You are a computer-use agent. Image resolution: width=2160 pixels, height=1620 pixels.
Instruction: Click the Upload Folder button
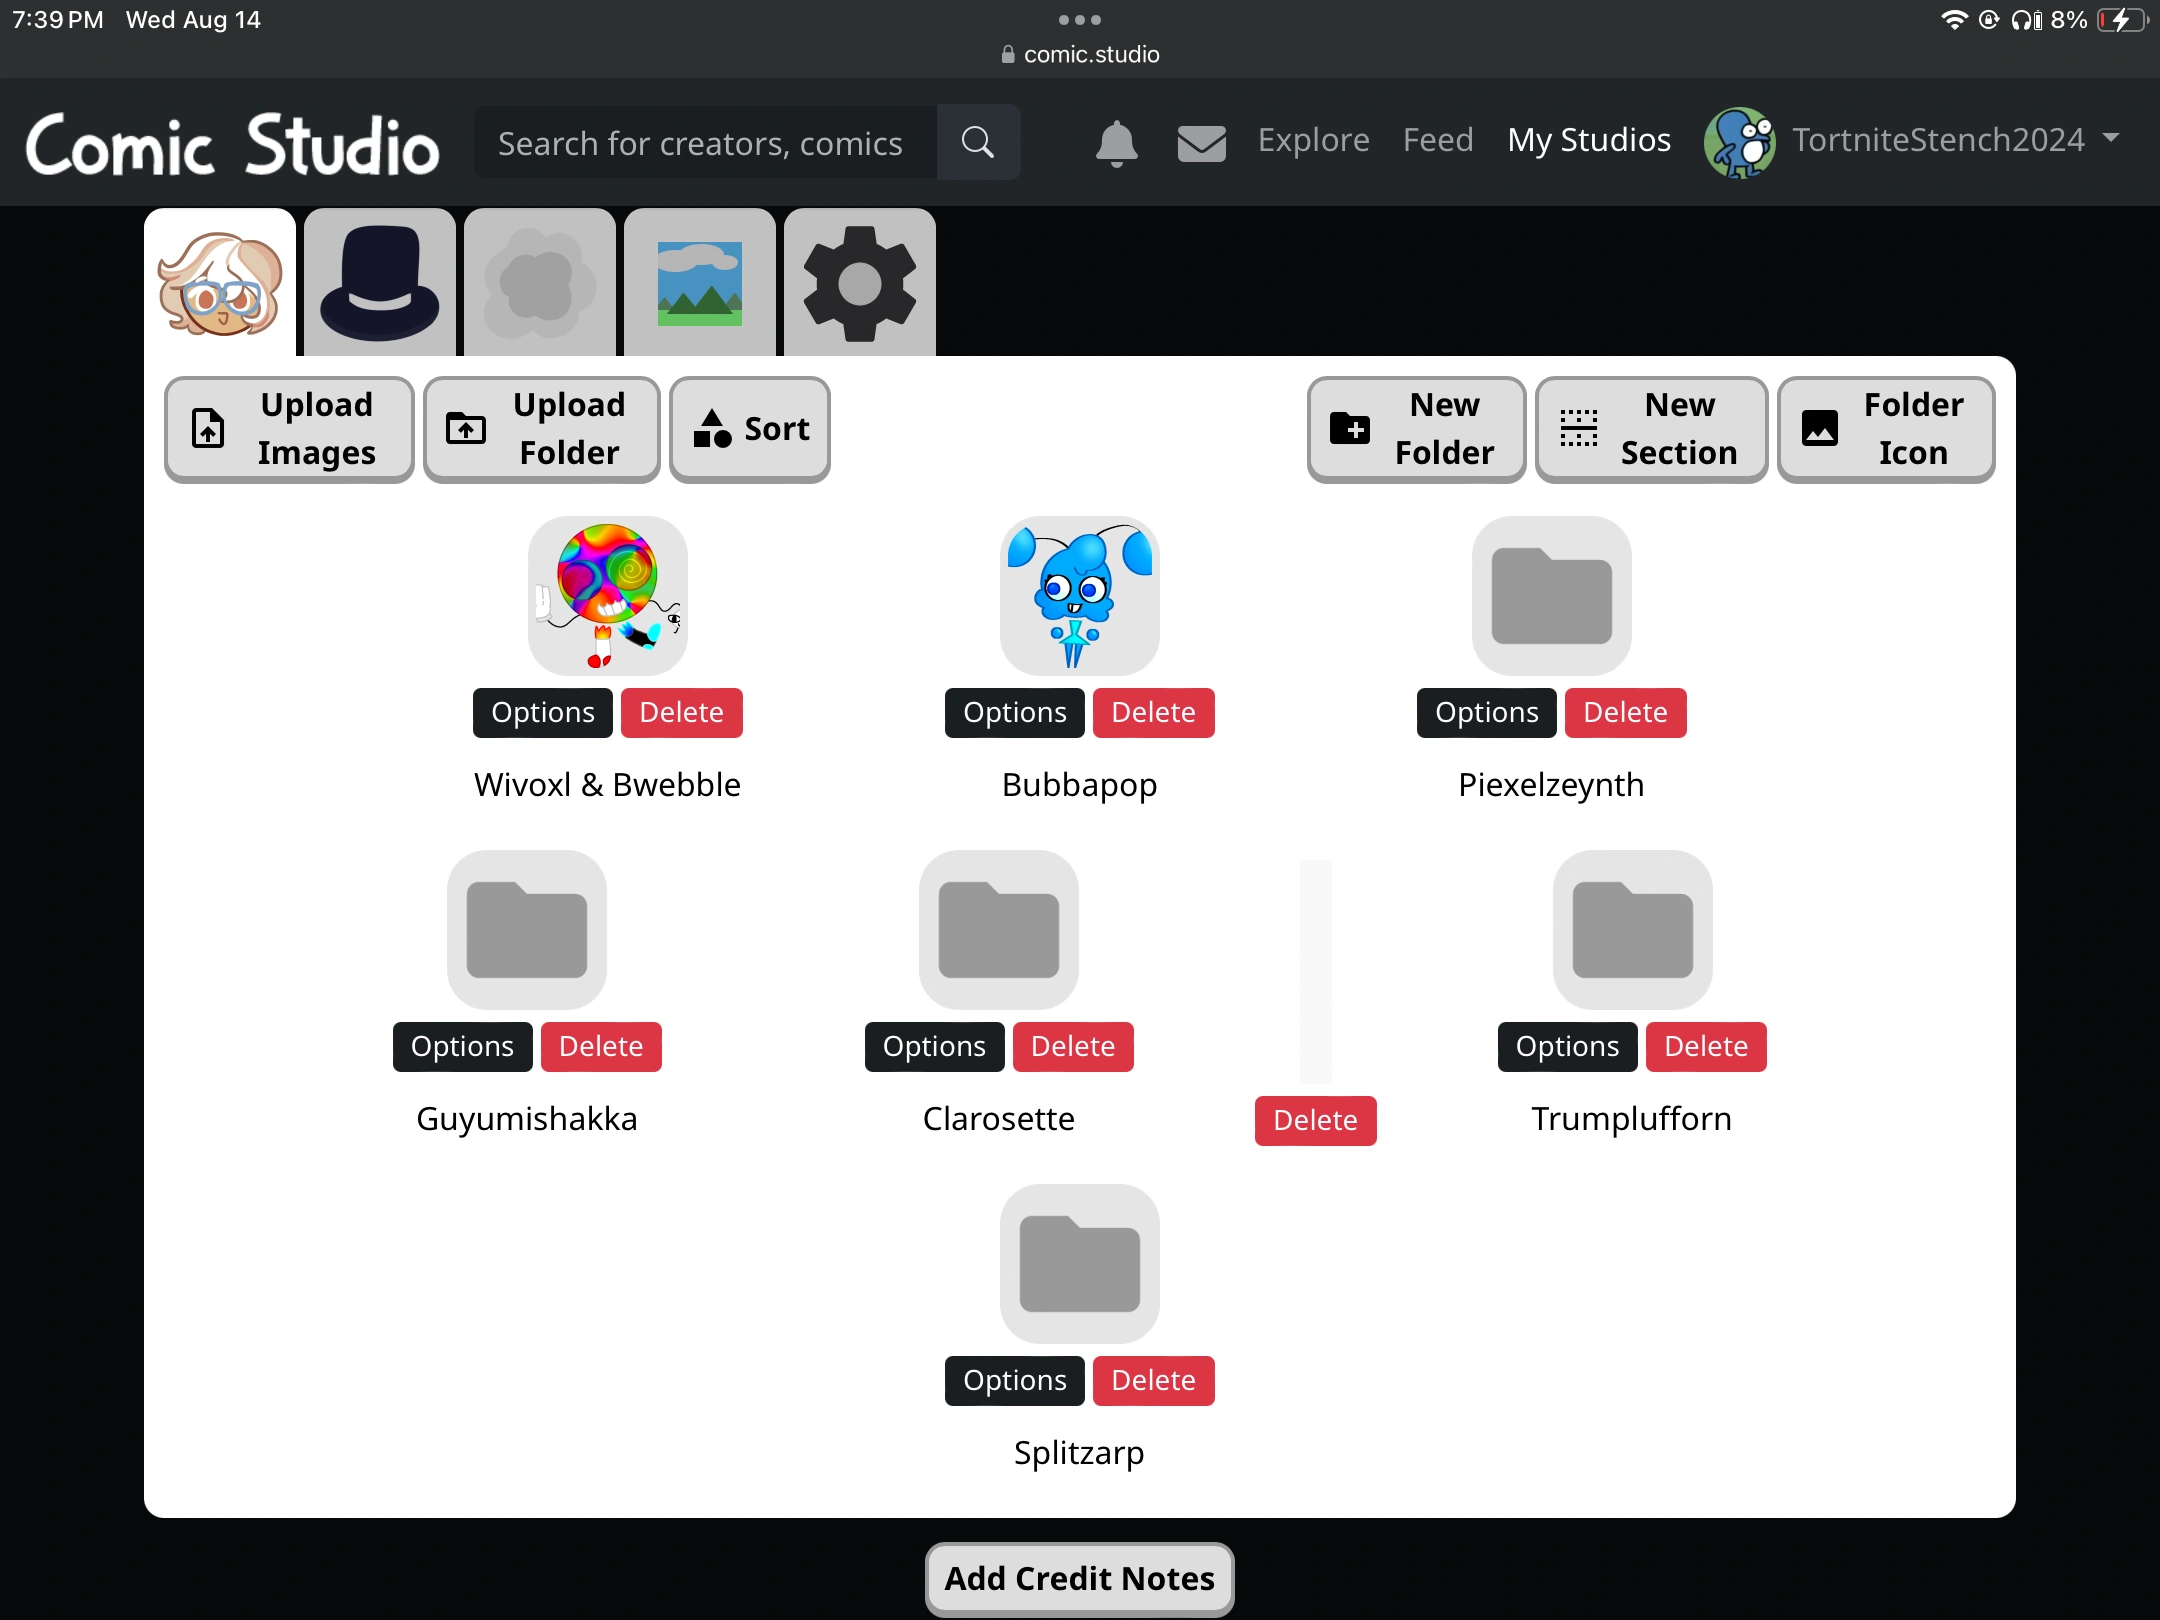tap(541, 429)
